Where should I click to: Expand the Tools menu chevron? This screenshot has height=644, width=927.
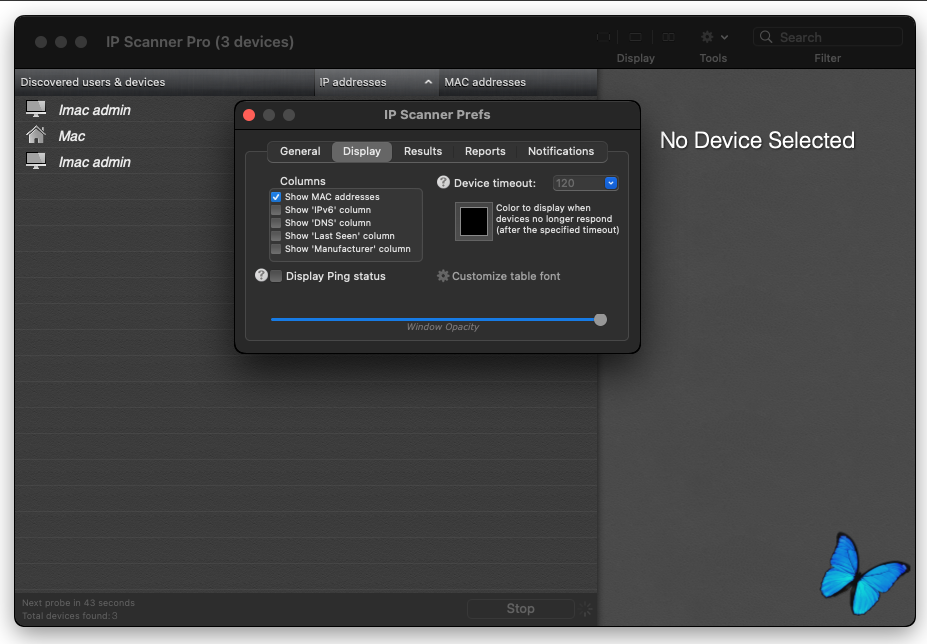[724, 37]
